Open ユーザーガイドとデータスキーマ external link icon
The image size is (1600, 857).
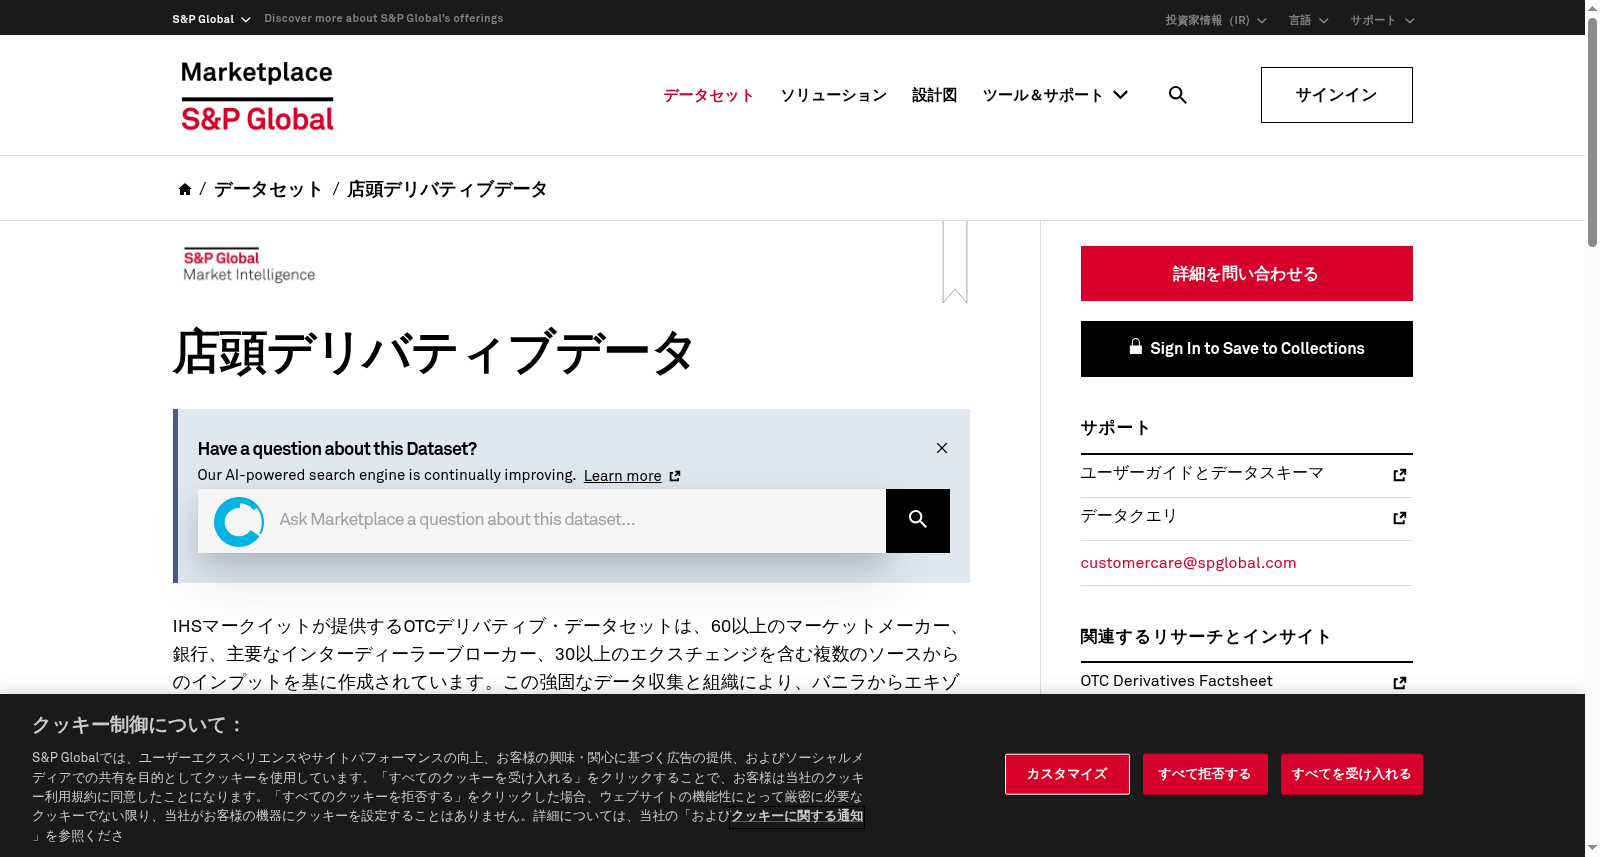point(1400,475)
